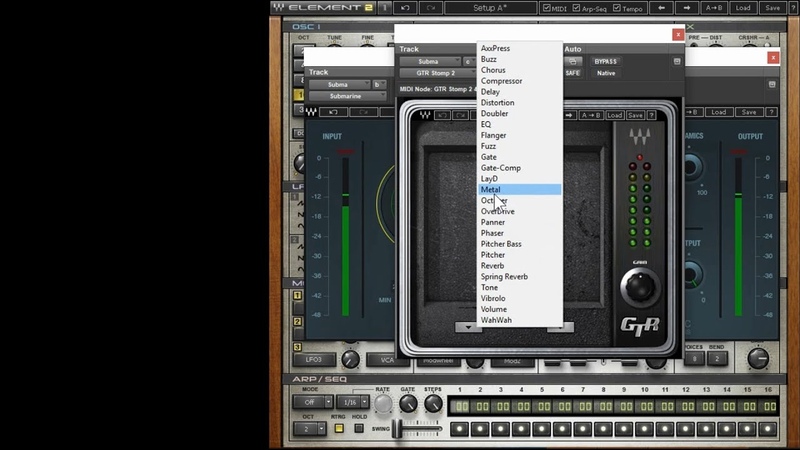Image resolution: width=800 pixels, height=450 pixels.
Task: Click the step 1 value display 00
Action: (462, 407)
